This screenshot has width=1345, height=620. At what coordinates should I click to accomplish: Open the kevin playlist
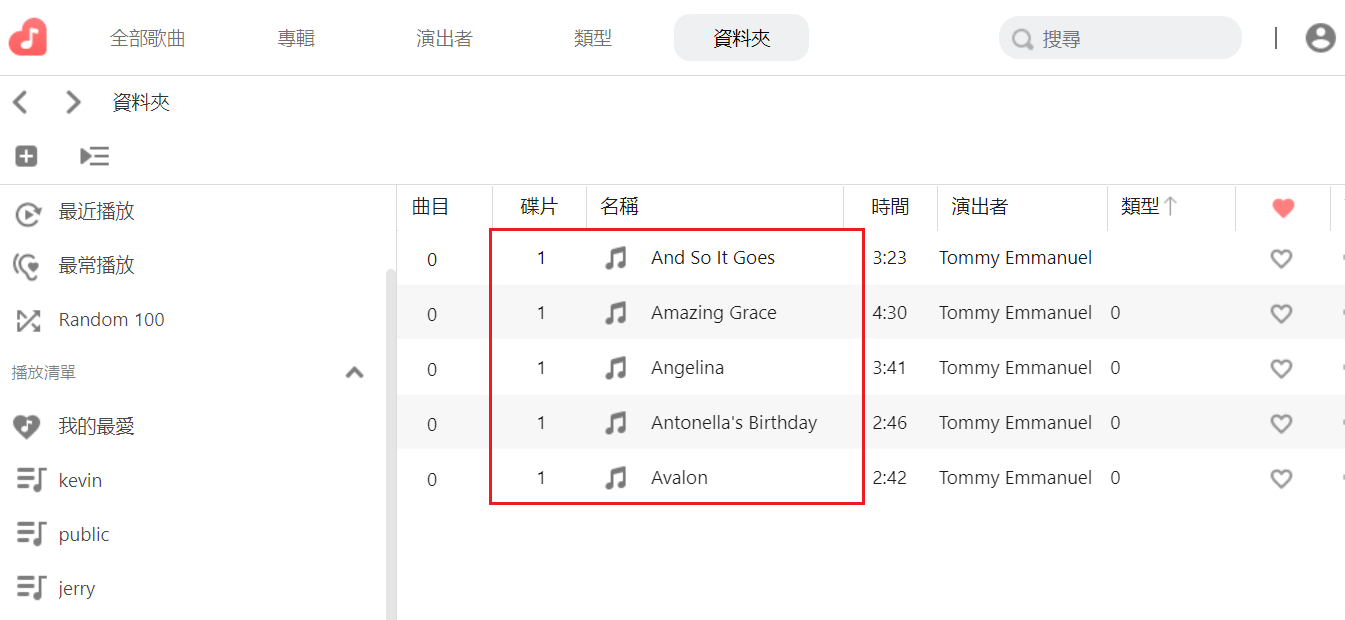pyautogui.click(x=80, y=480)
